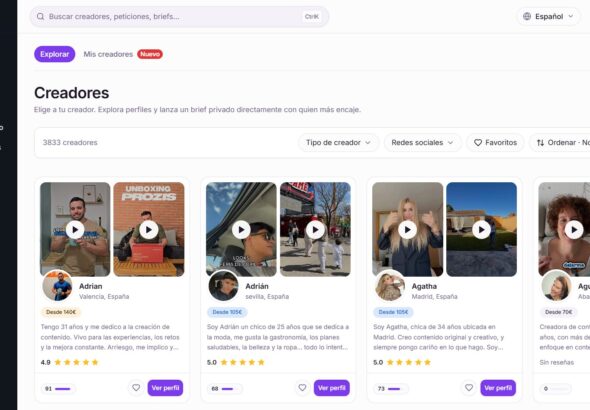This screenshot has width=590, height=410.
Task: Open Ver perfil on Adrián from Sevilla card
Action: pos(331,388)
